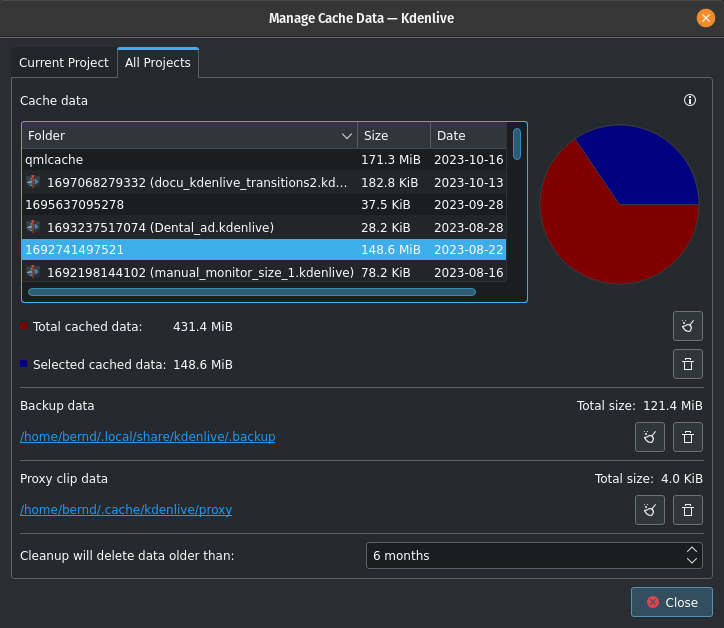Select the All Projects tab
The image size is (724, 628).
(158, 63)
